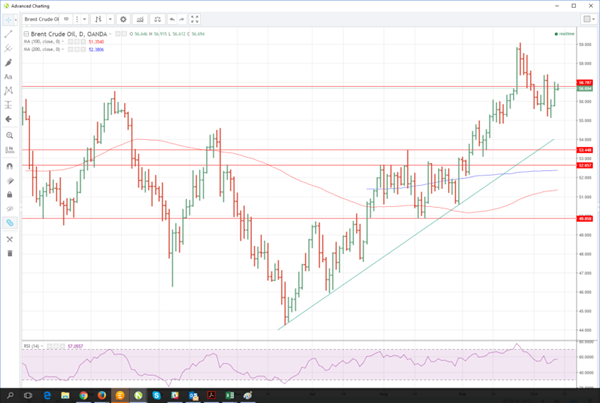Open the indicators chart icon
Screen dimensions: 600x403
coord(140,19)
